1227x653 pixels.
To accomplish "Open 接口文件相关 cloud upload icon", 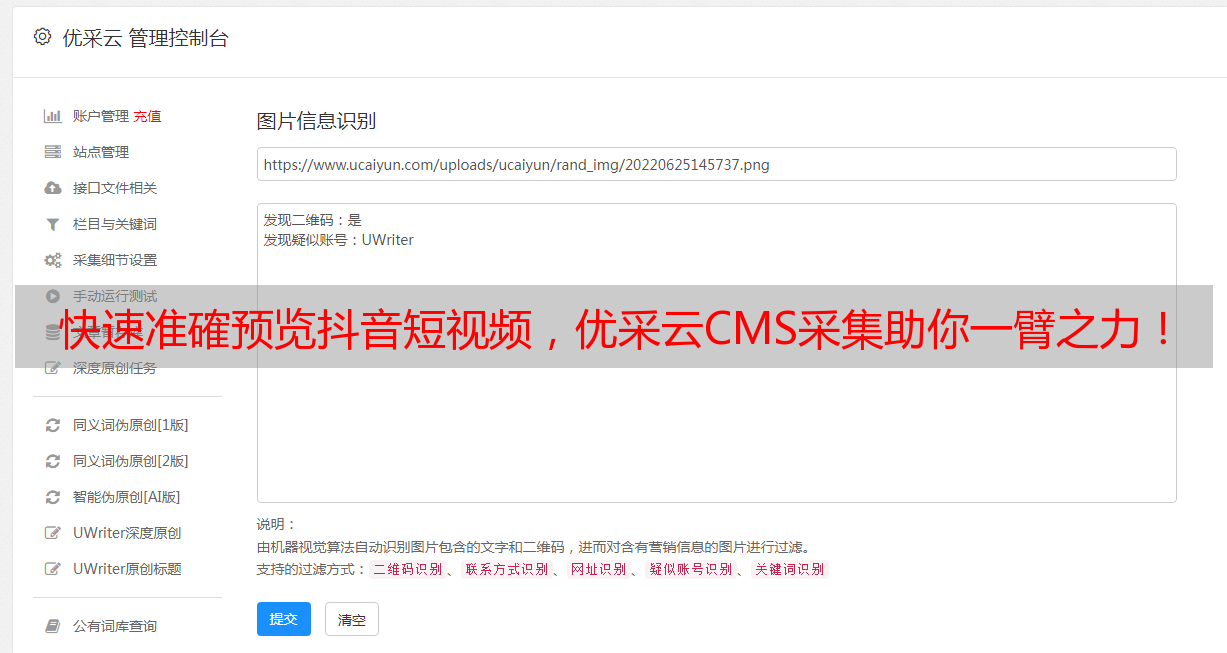I will click(x=53, y=188).
